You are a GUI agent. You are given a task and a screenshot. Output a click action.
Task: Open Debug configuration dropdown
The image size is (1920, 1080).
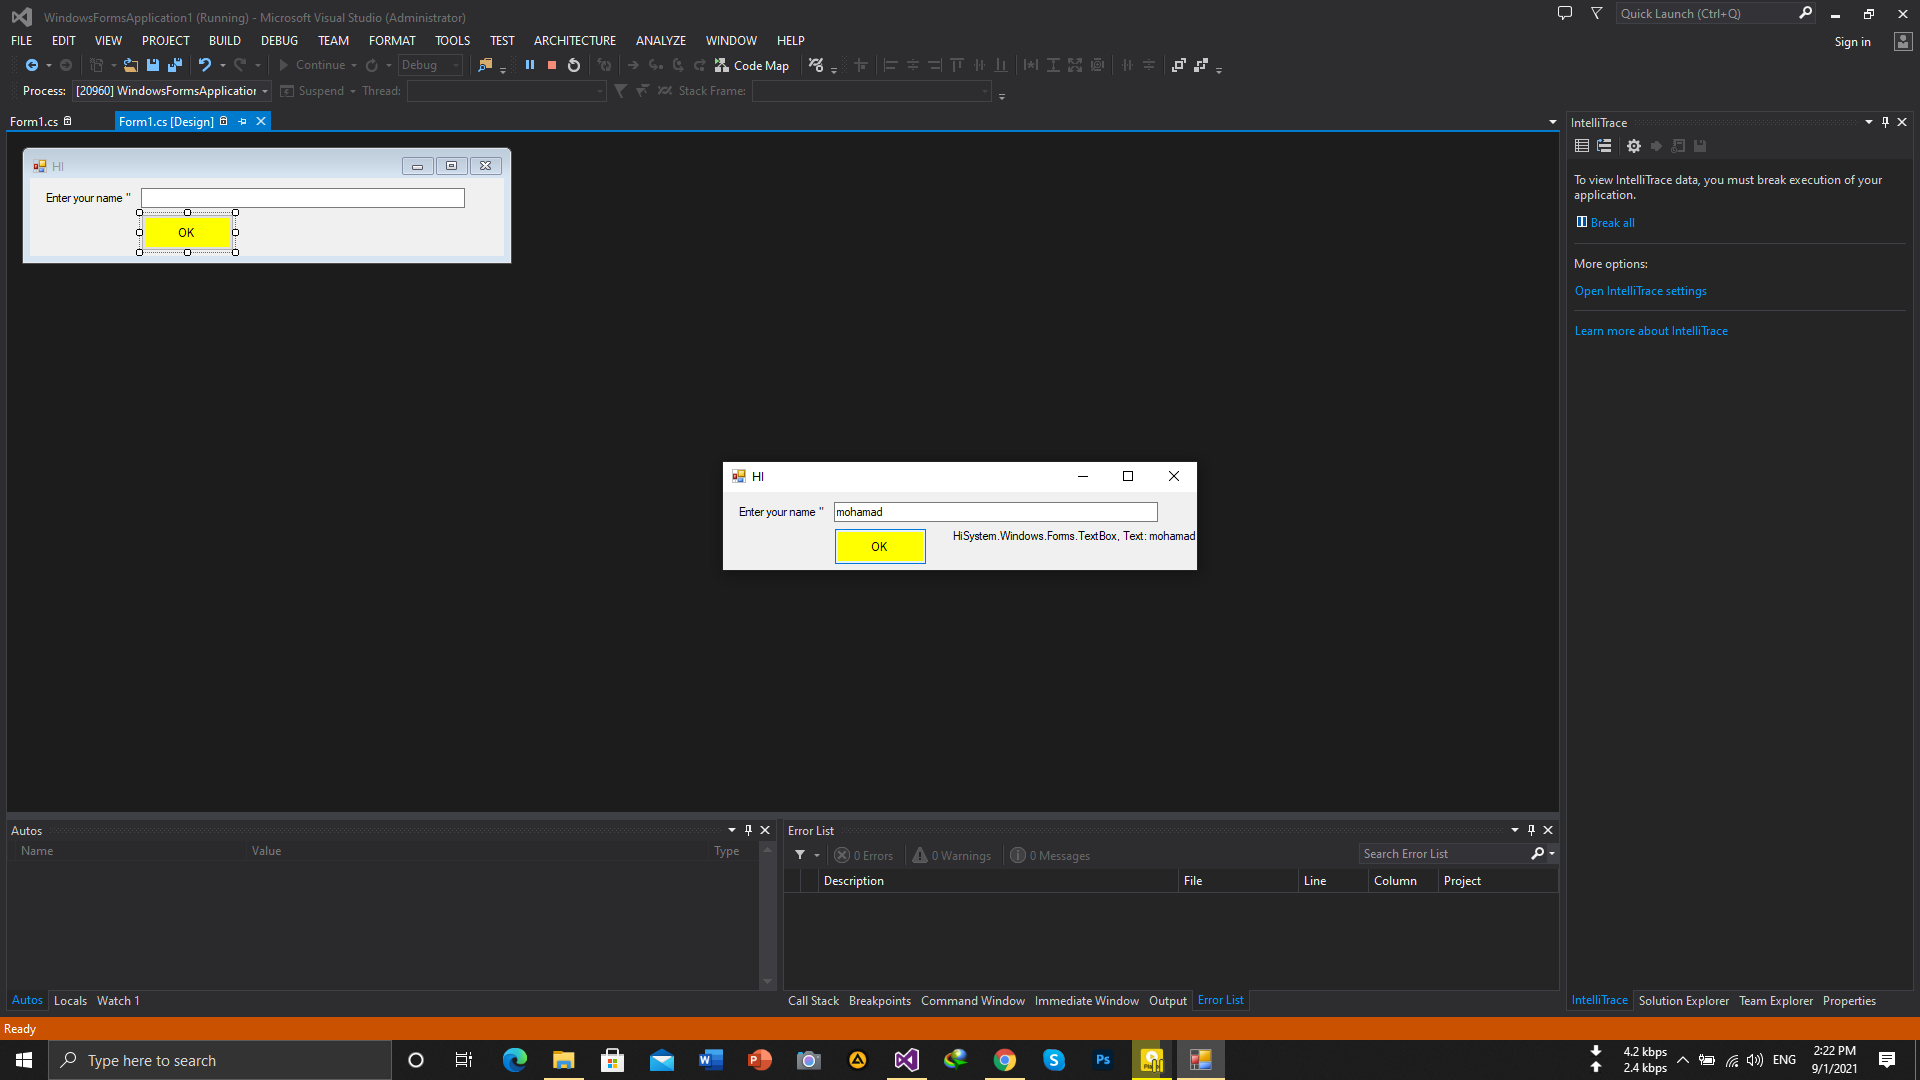tap(431, 65)
